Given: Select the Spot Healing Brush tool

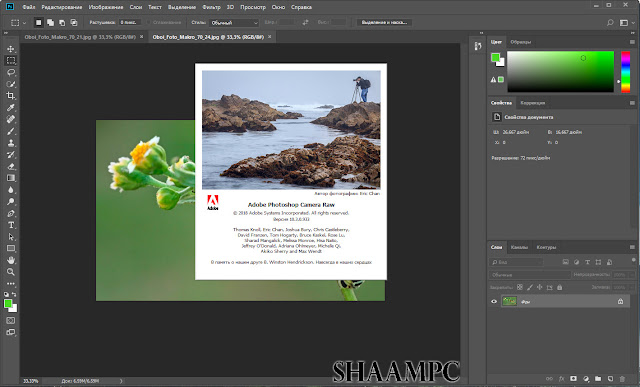Looking at the screenshot, I should (x=11, y=119).
